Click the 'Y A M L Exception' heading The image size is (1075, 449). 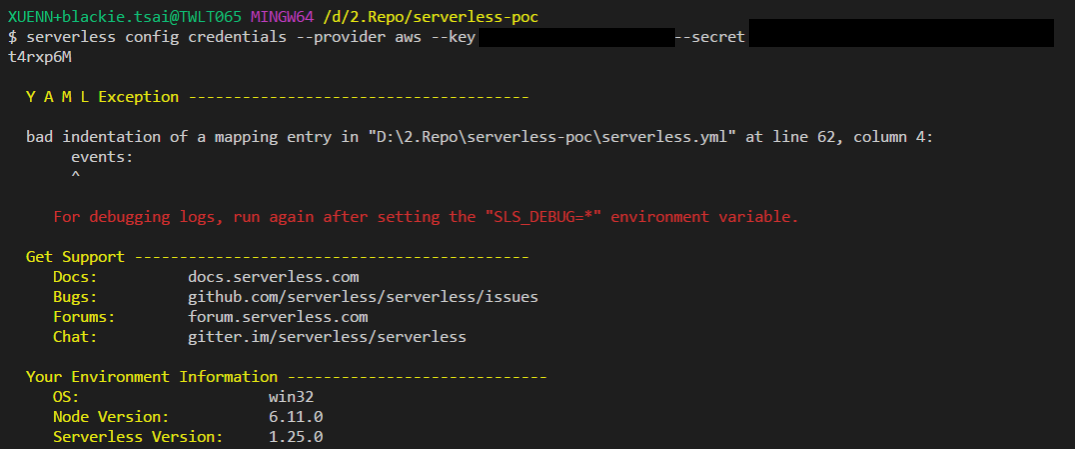click(102, 97)
